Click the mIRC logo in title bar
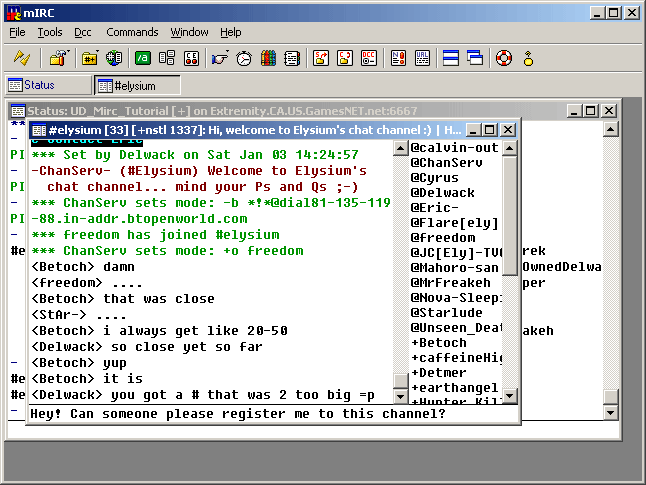 pyautogui.click(x=14, y=13)
